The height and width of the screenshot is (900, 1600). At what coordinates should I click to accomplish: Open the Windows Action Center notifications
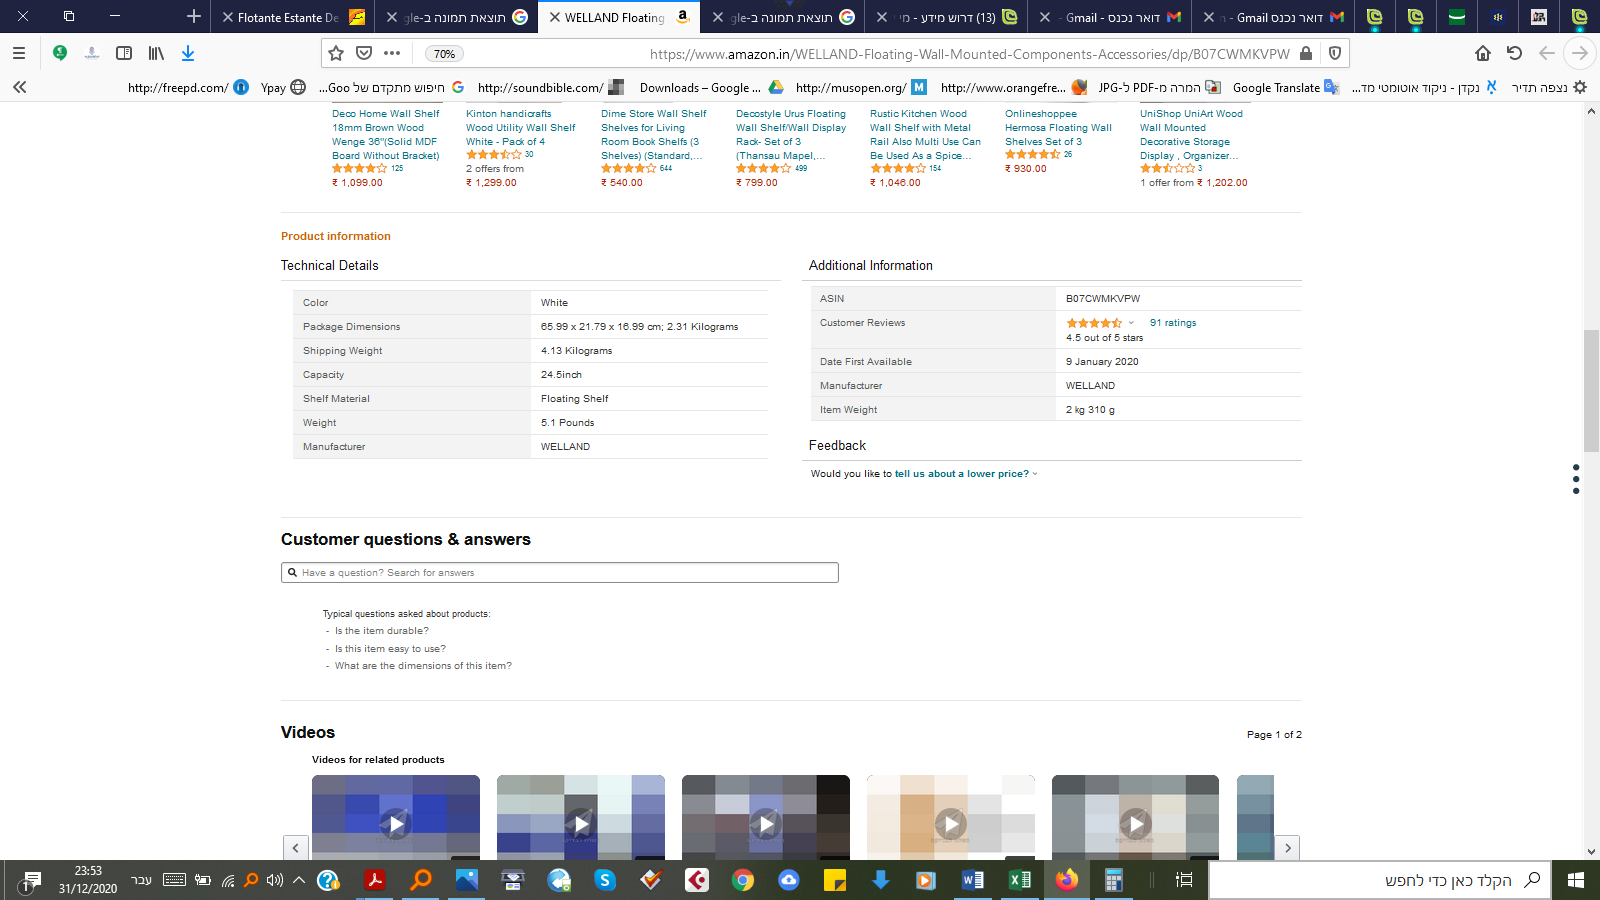point(30,880)
